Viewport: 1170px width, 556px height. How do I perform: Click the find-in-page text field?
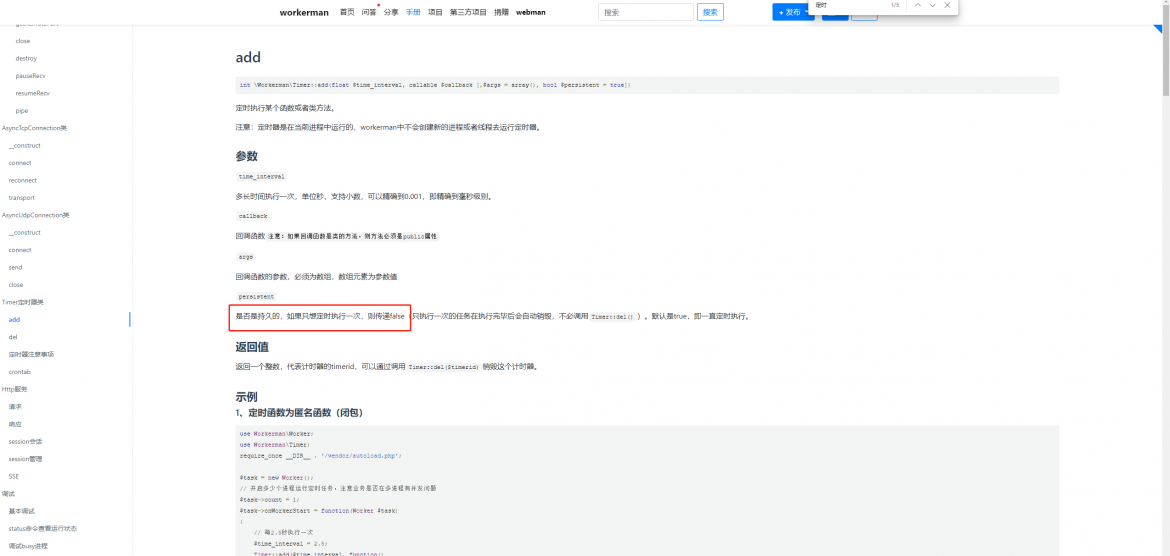(847, 5)
